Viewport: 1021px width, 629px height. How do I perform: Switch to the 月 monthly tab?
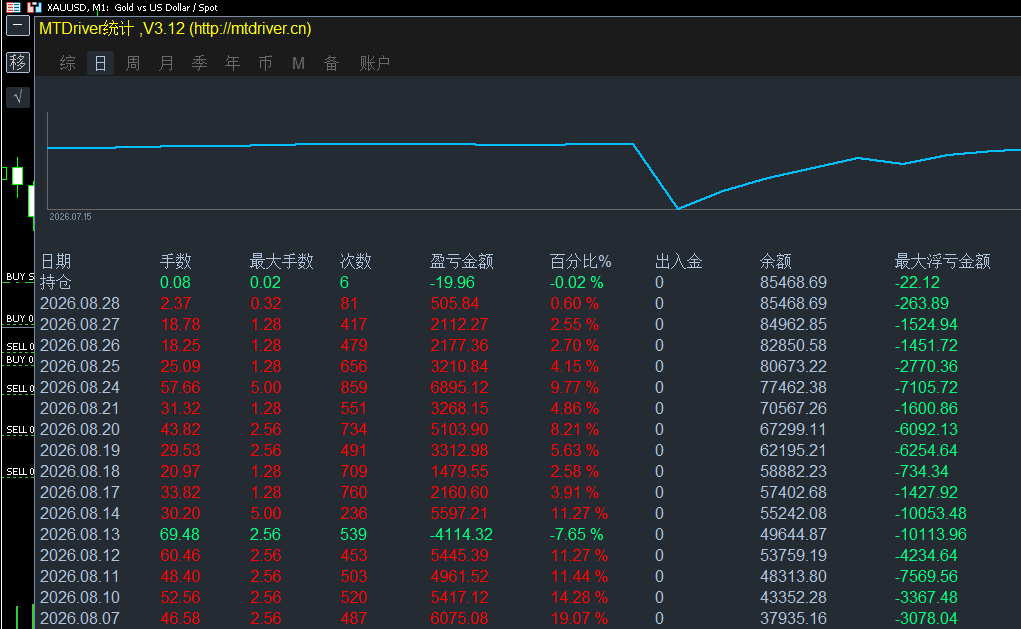(166, 63)
